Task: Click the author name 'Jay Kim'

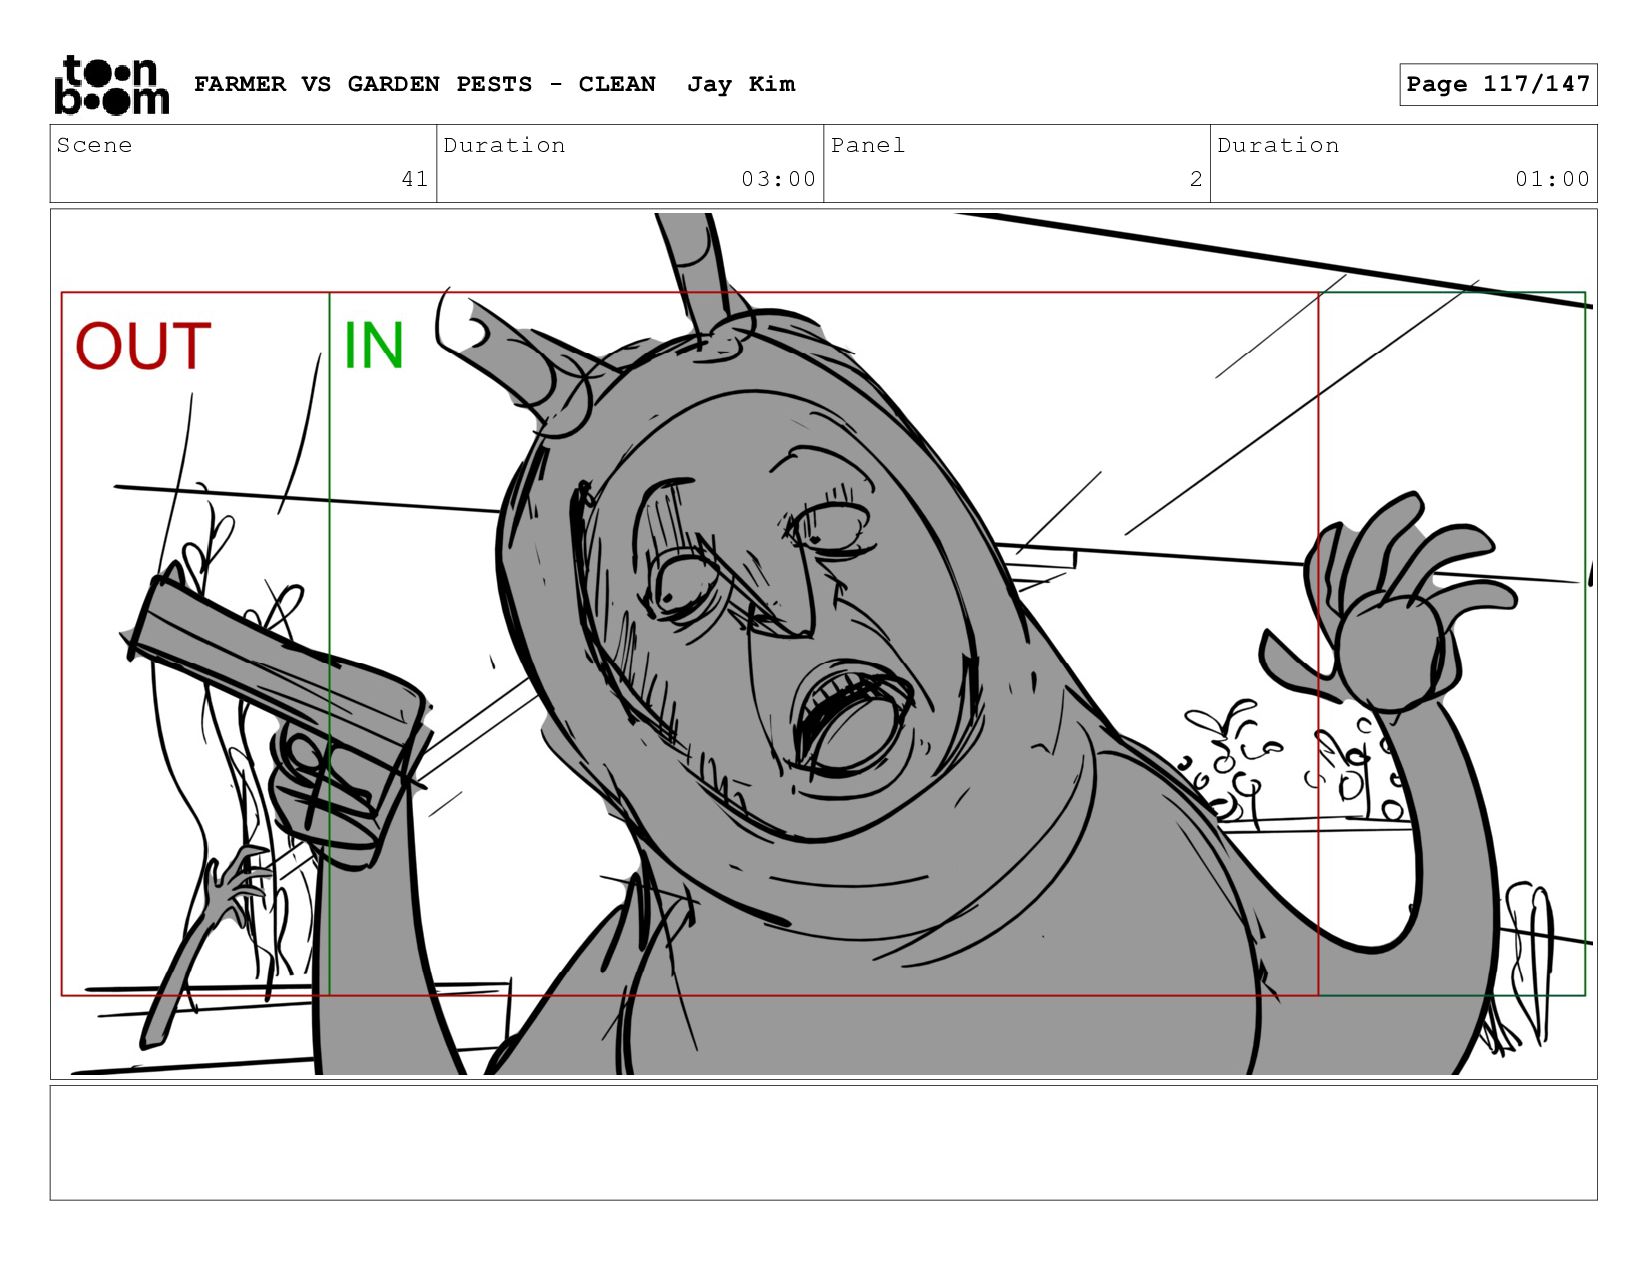Action: [x=741, y=84]
